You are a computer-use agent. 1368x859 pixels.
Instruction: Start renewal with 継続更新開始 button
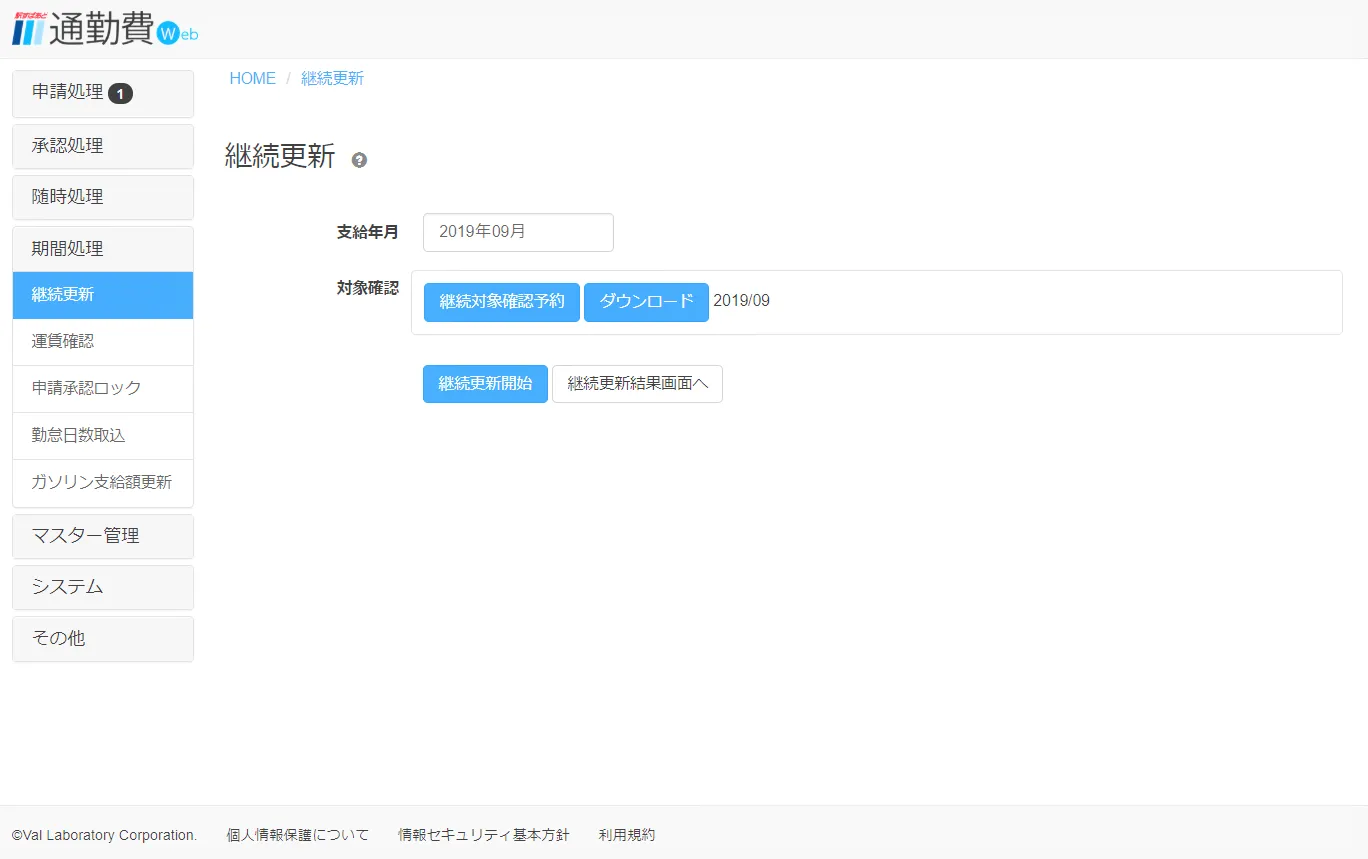click(x=485, y=383)
